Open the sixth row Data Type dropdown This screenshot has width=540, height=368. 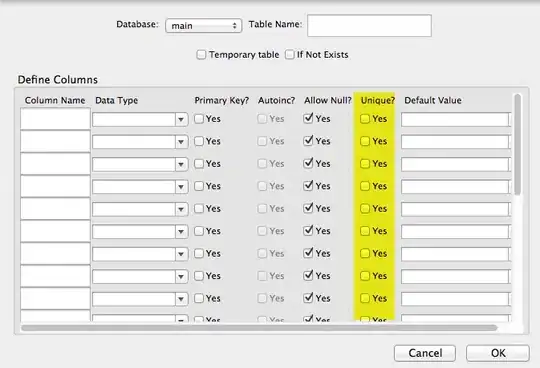click(x=140, y=232)
